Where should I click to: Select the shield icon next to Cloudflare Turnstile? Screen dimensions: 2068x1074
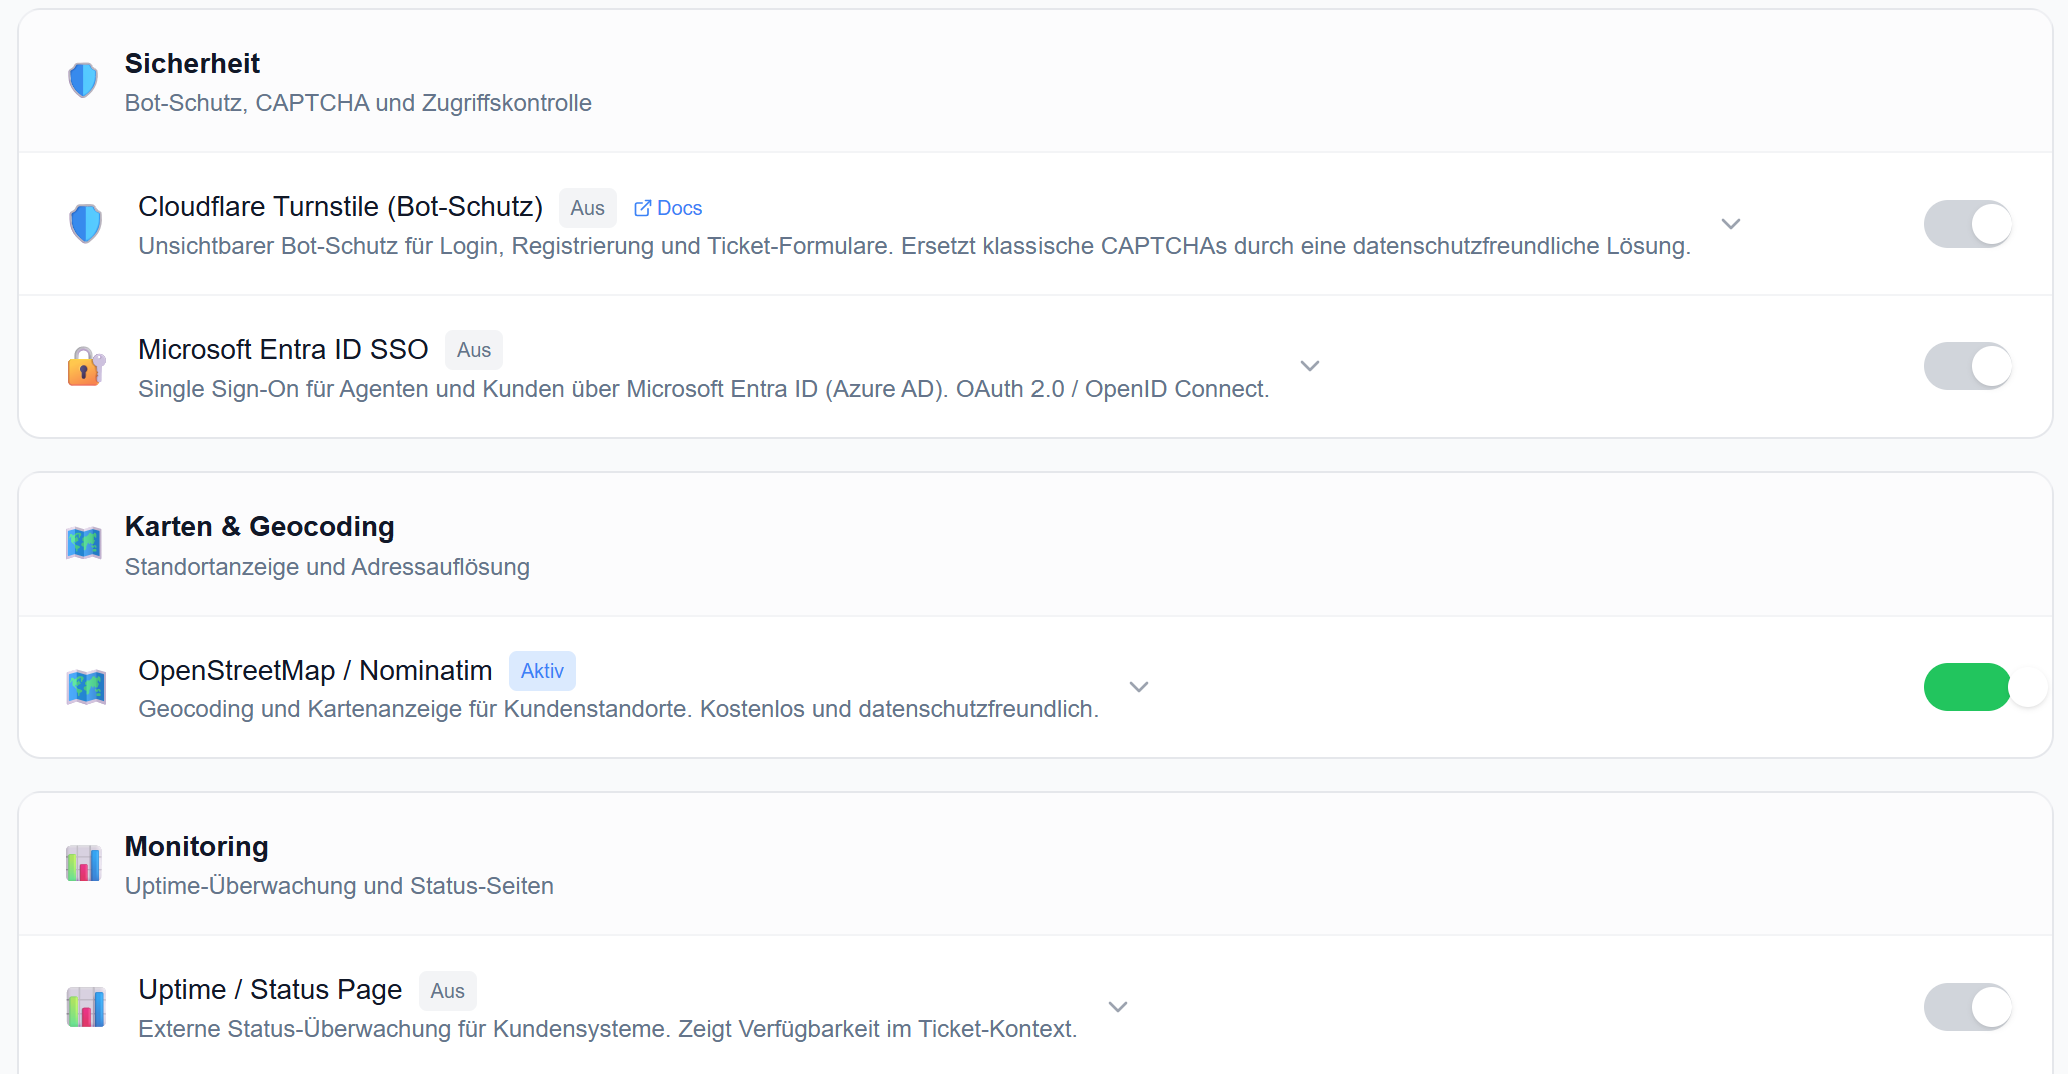click(x=86, y=224)
